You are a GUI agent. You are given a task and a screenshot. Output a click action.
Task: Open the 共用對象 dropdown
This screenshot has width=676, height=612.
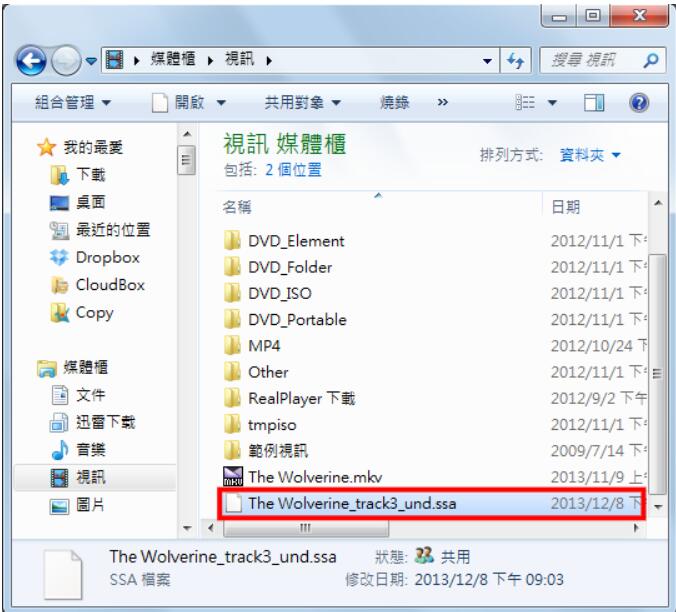(x=303, y=103)
